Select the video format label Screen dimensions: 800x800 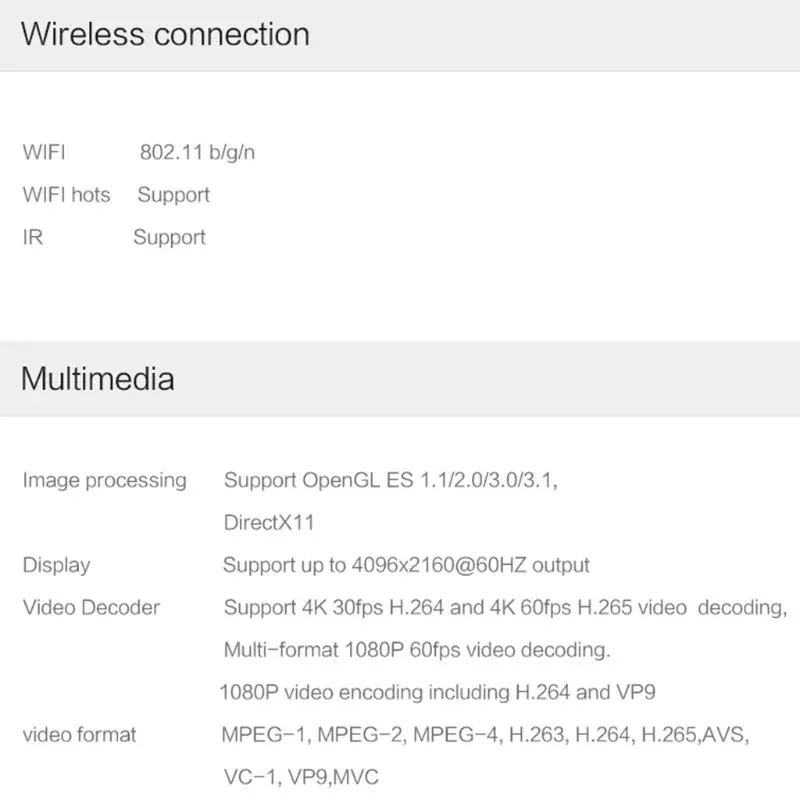(79, 735)
